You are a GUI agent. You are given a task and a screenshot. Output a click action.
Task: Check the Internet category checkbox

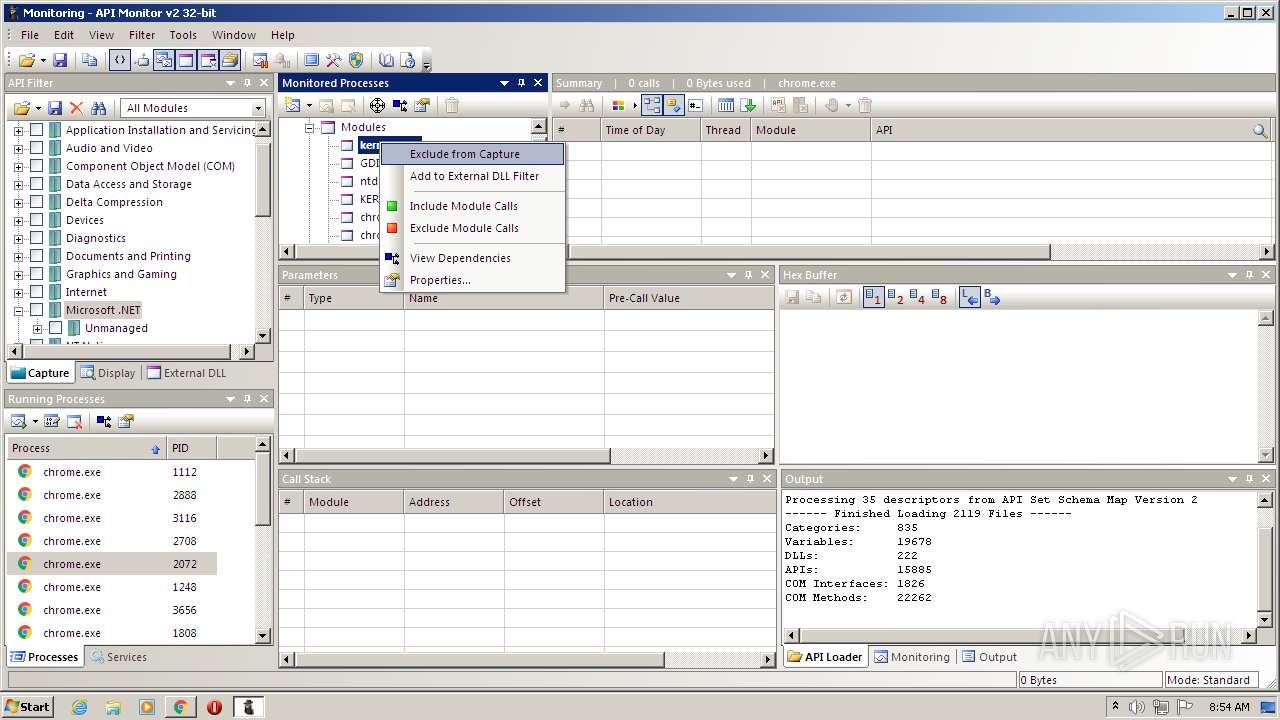(x=36, y=292)
